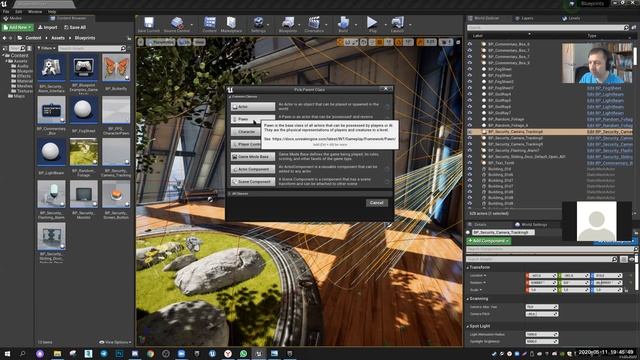Open the Help menu
Image resolution: width=640 pixels, height=360 pixels.
[x=52, y=11]
